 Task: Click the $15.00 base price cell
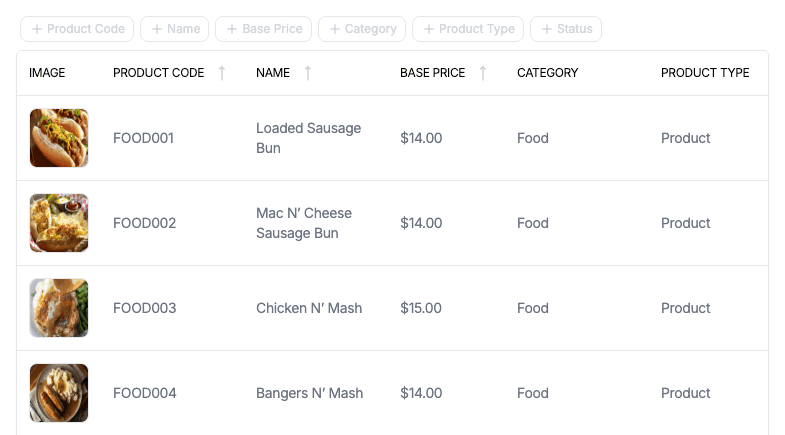click(421, 308)
